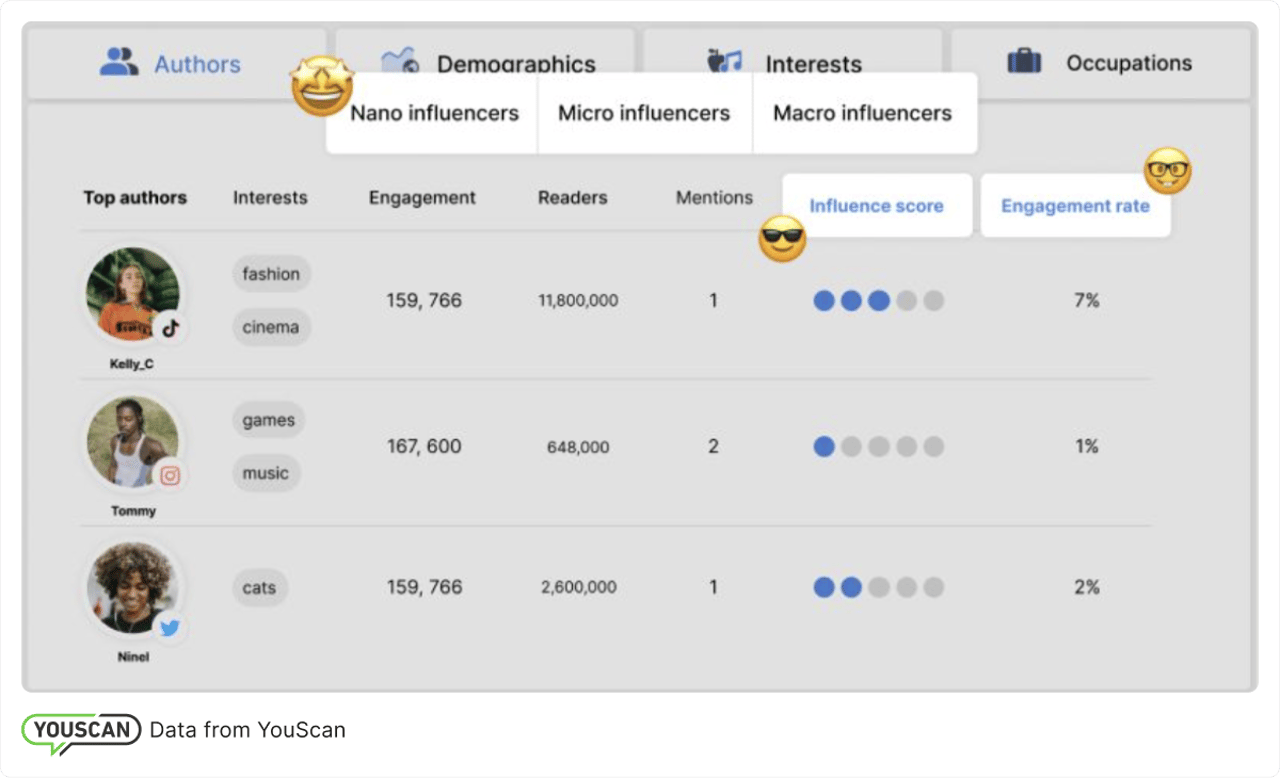The width and height of the screenshot is (1280, 778).
Task: Click the briefcase icon on Occupations tab
Action: (x=1024, y=63)
